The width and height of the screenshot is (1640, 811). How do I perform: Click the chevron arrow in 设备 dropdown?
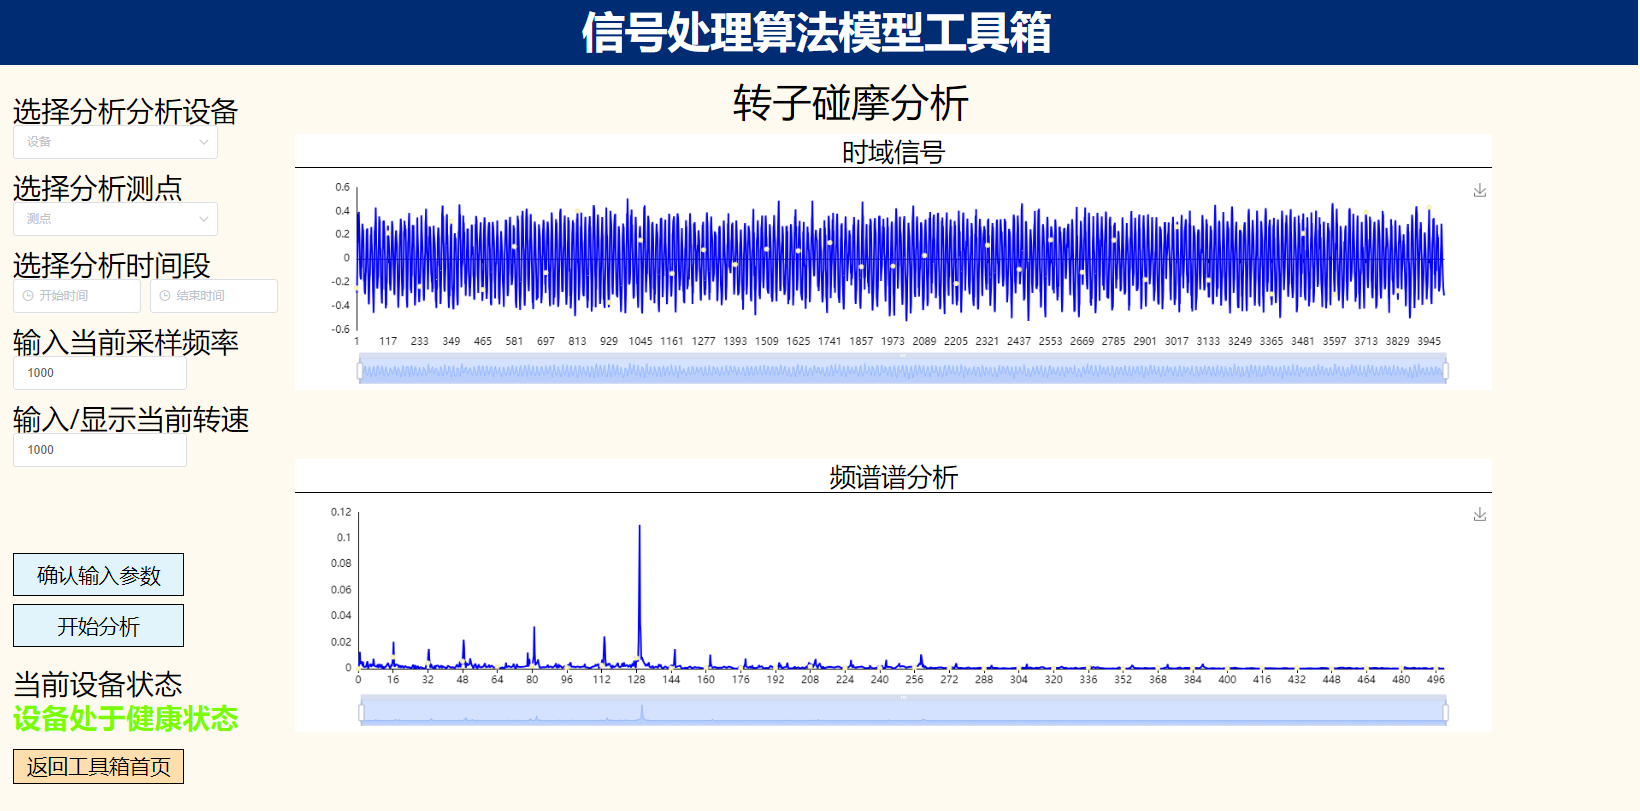coord(203,142)
